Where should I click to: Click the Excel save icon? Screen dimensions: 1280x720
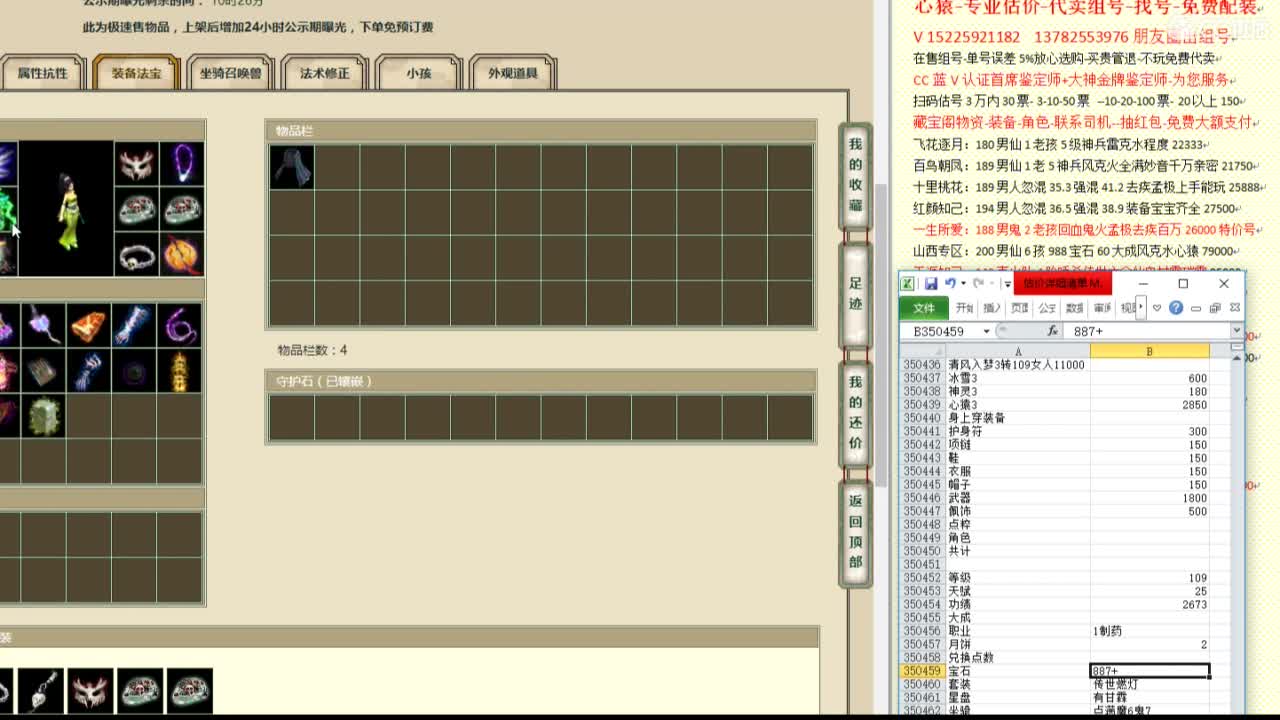931,284
